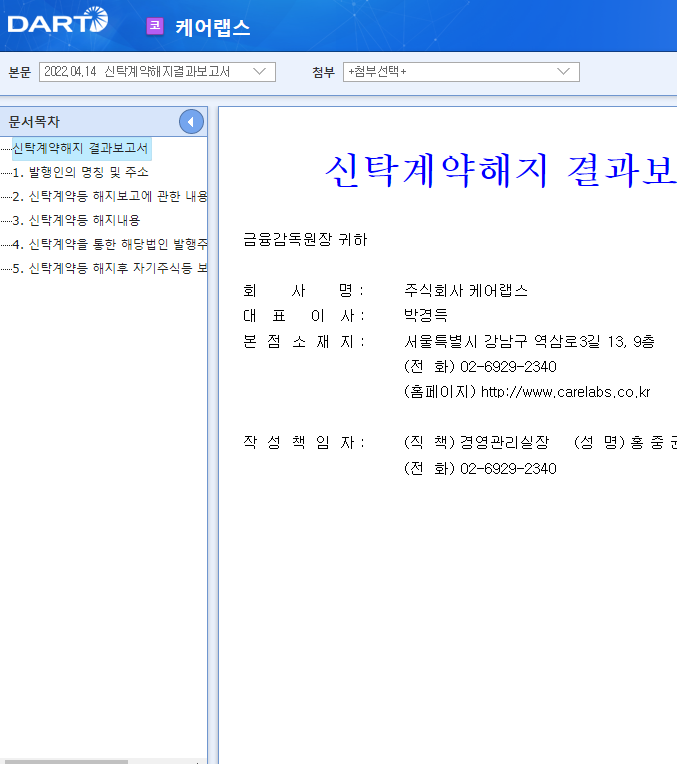Click the 작성책임자 label
This screenshot has height=764, width=677.
tap(304, 442)
